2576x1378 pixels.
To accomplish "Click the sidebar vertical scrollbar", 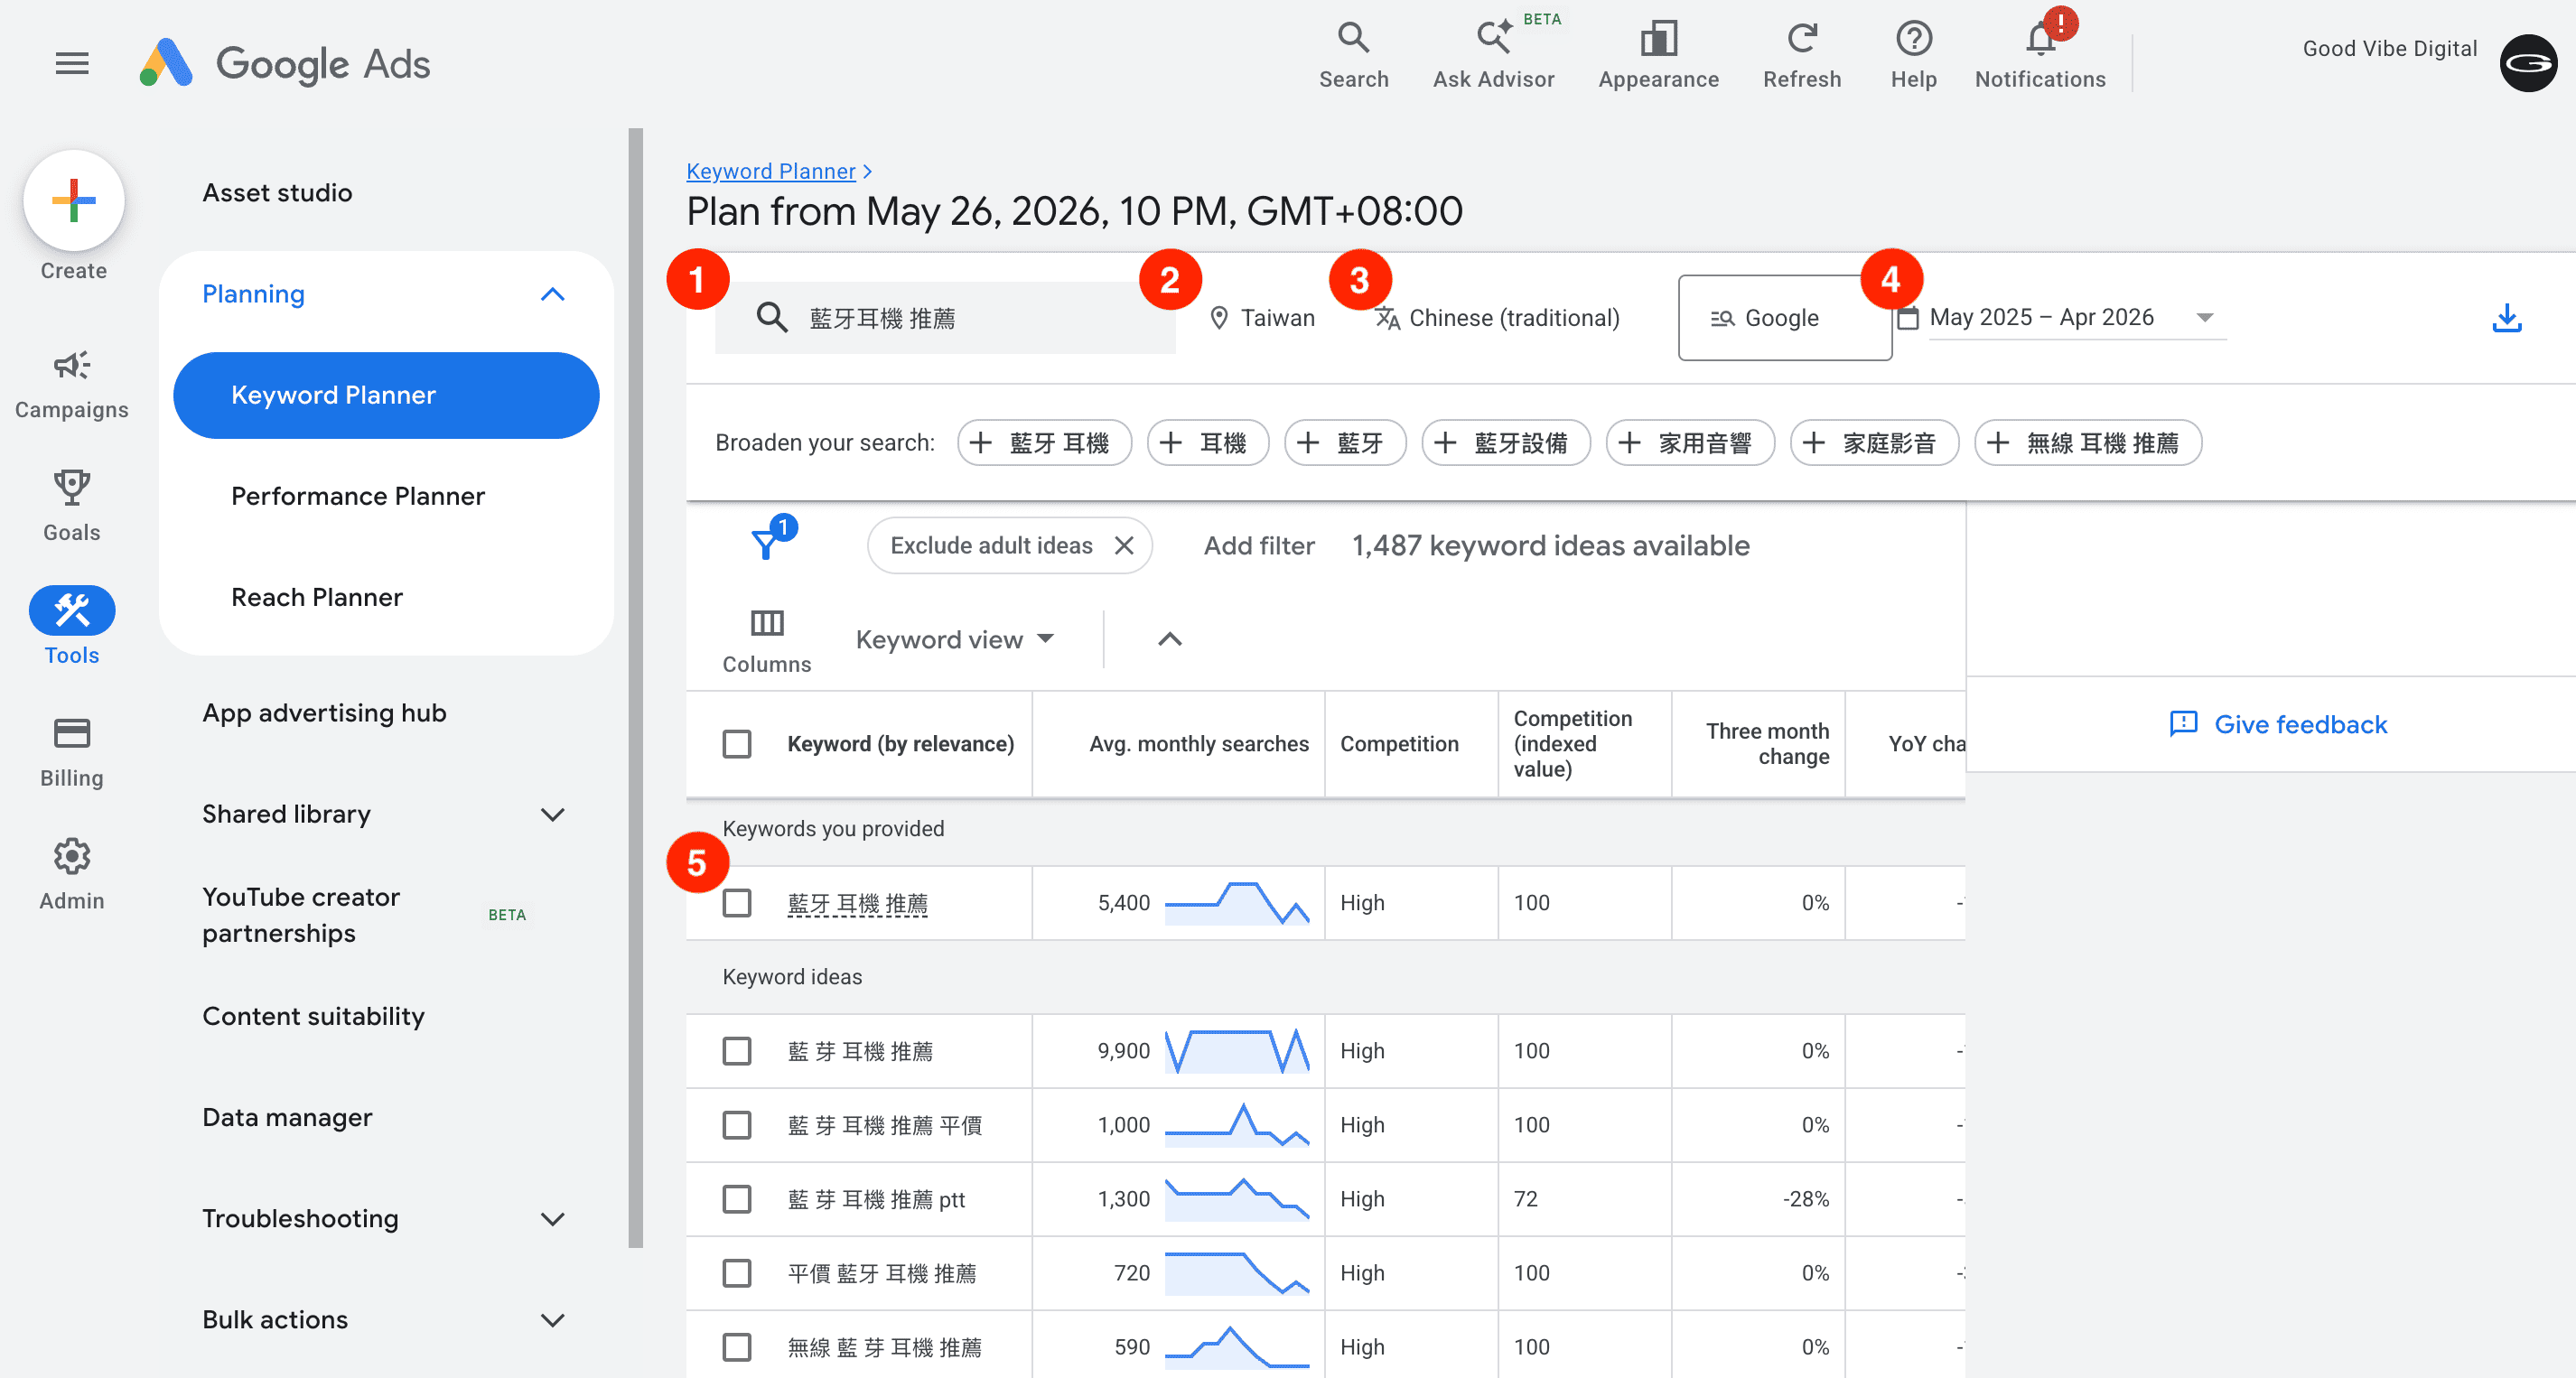I will pos(636,688).
